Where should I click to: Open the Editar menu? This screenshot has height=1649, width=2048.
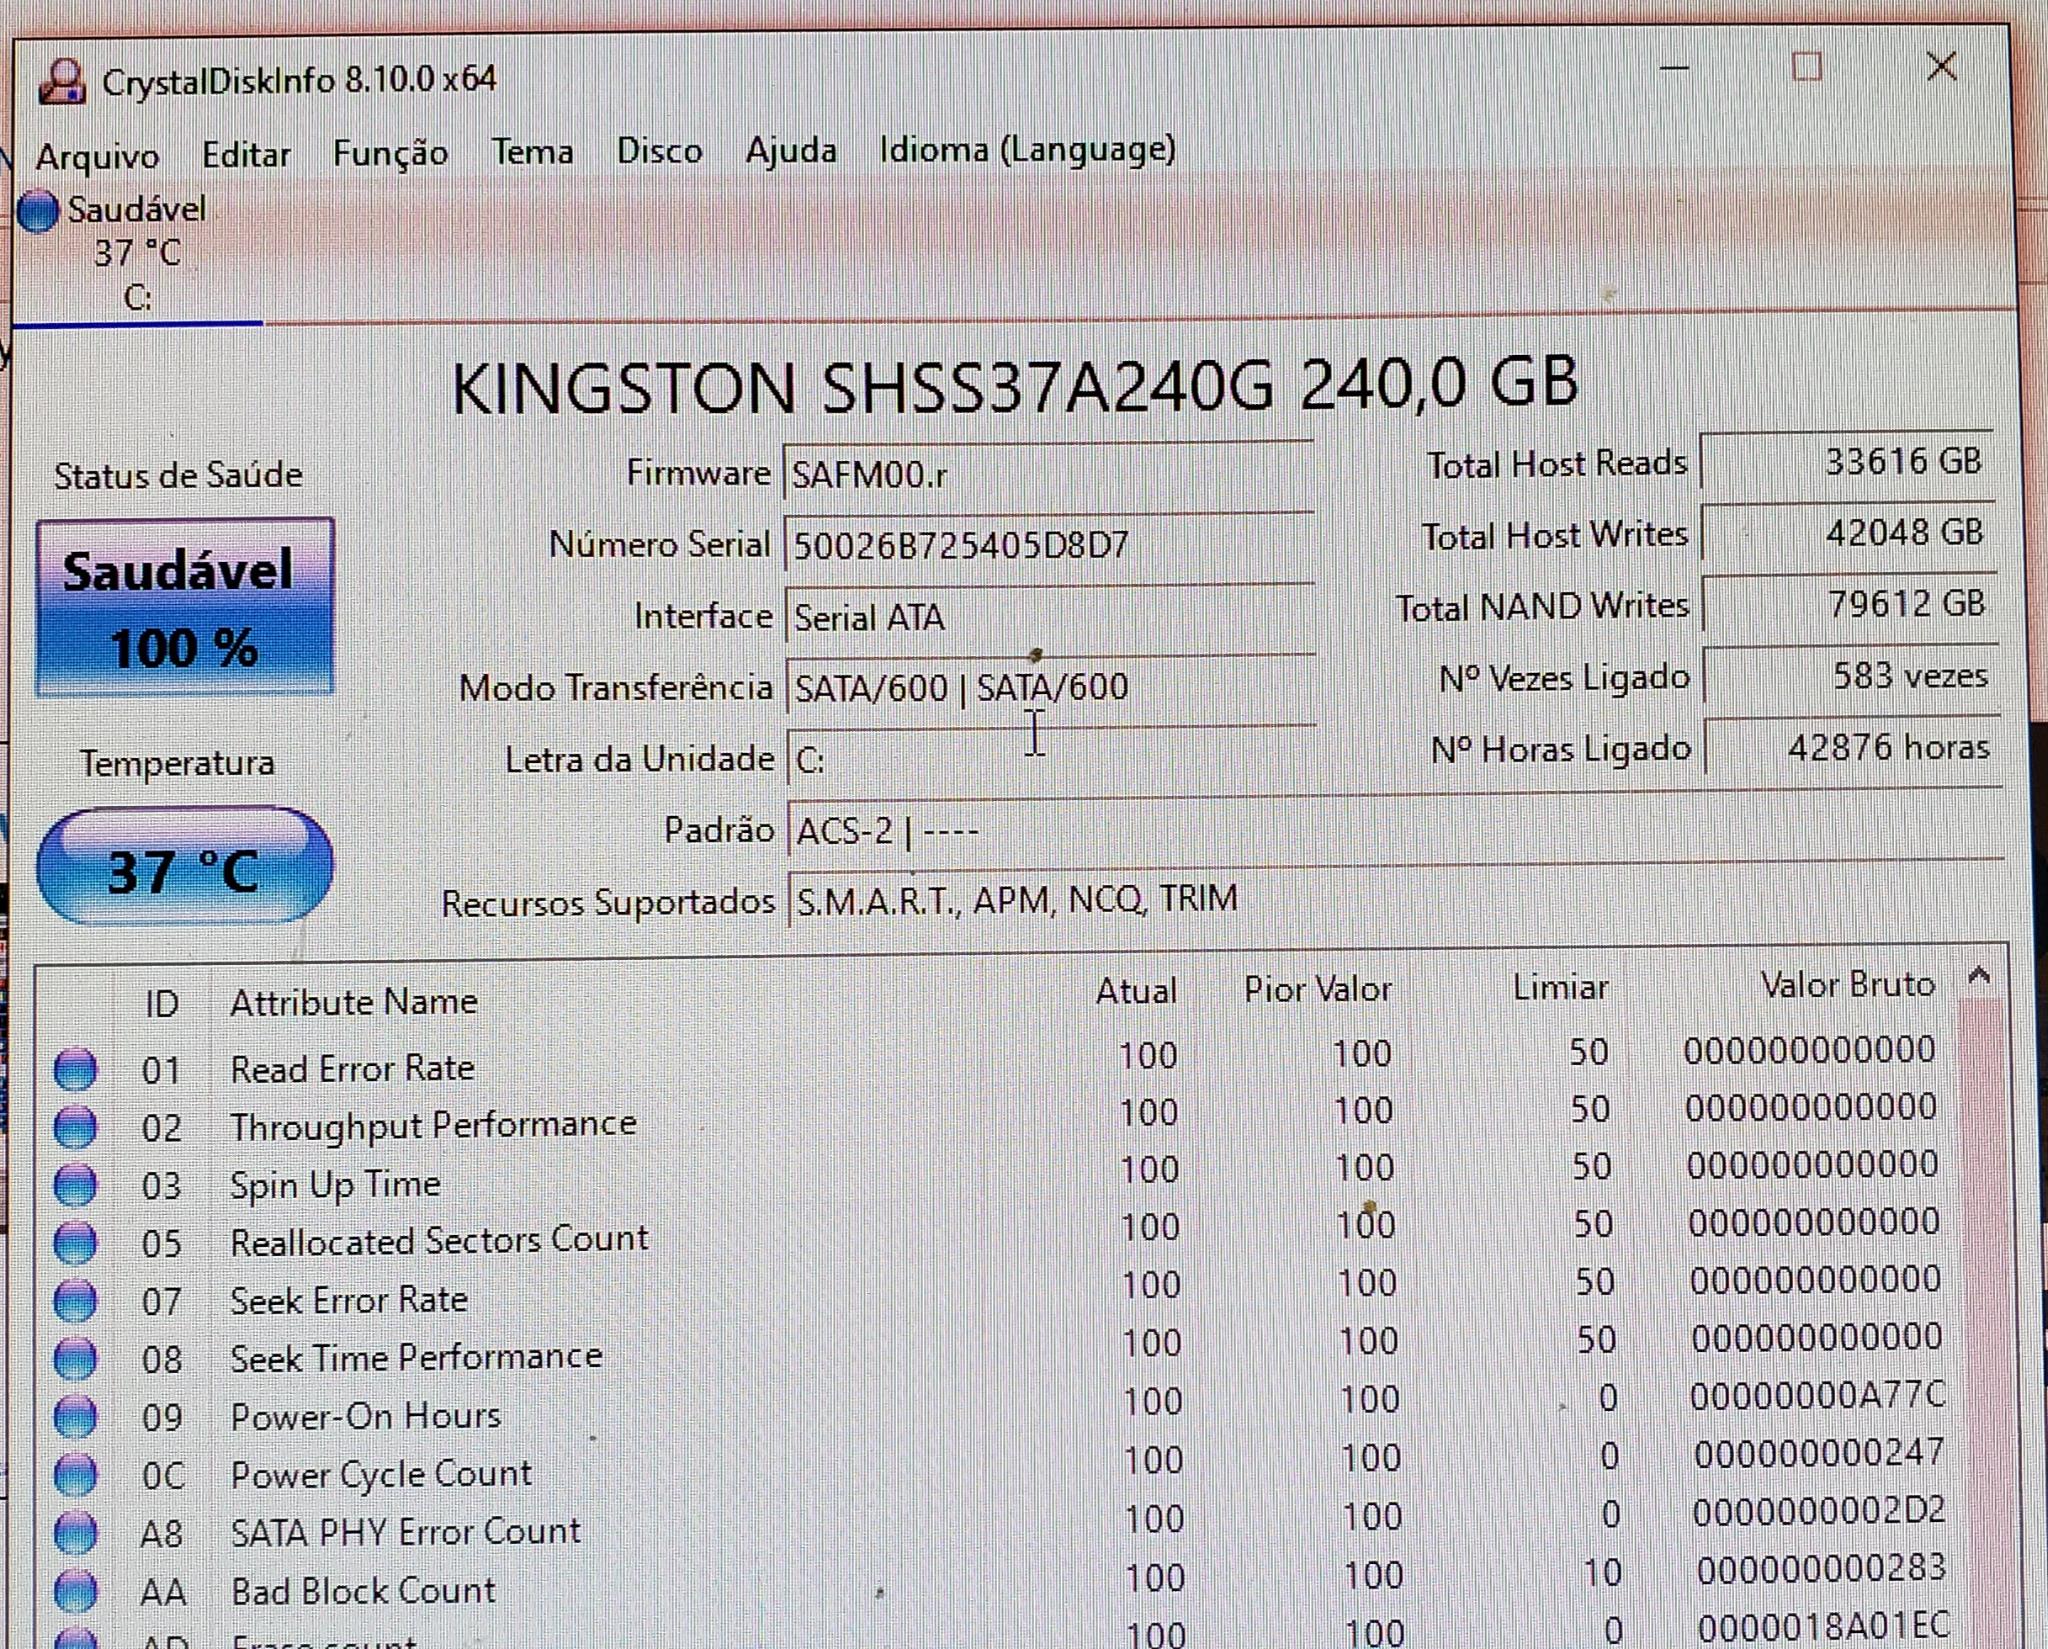(246, 155)
